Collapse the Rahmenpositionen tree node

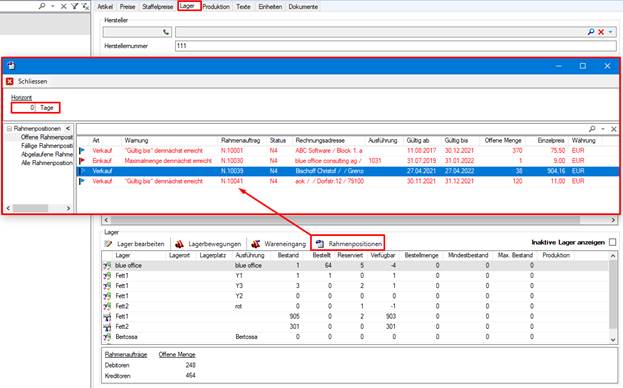(9, 129)
